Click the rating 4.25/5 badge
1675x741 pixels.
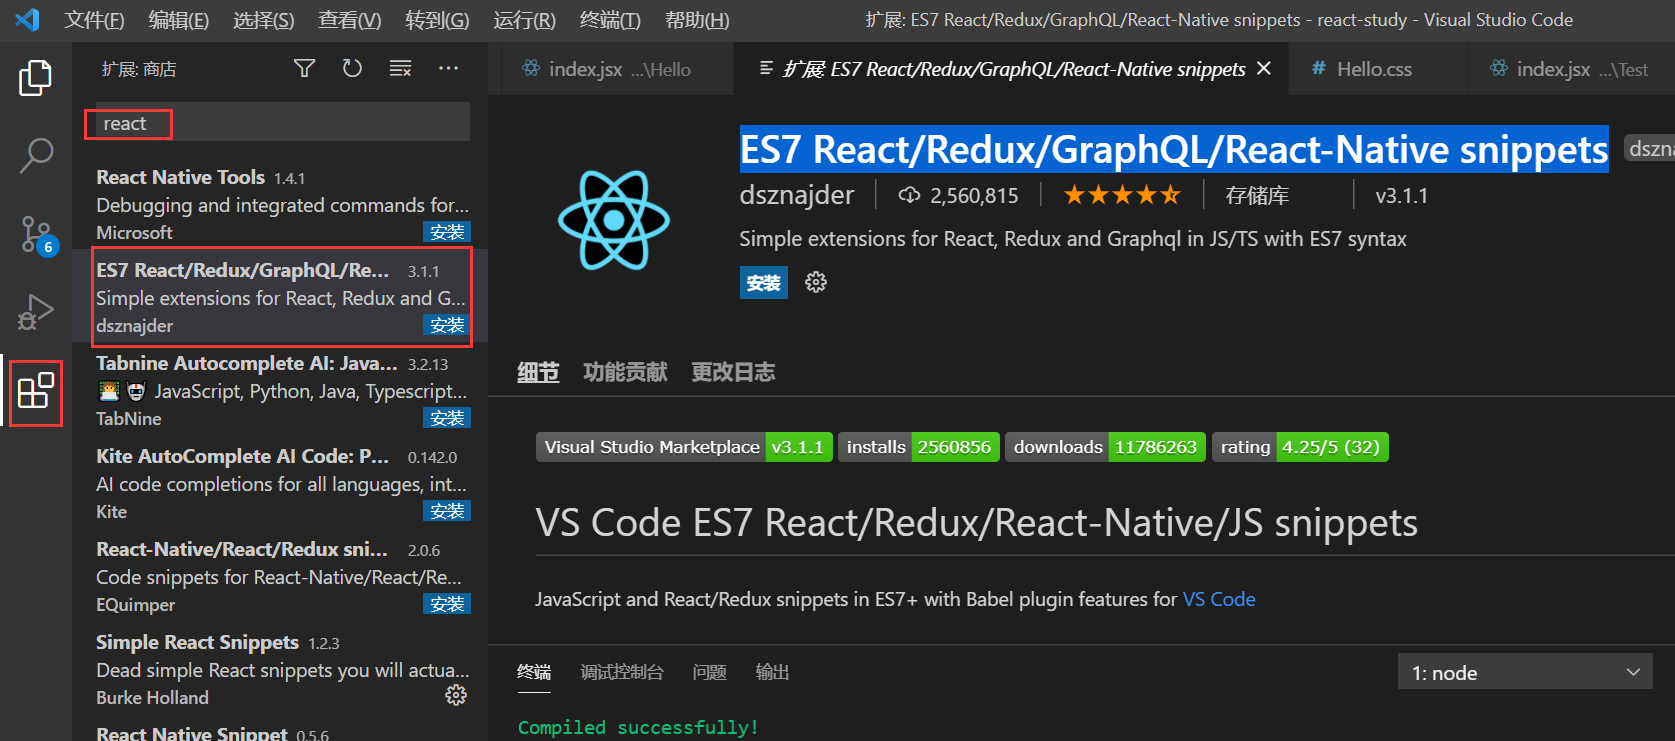[1300, 447]
